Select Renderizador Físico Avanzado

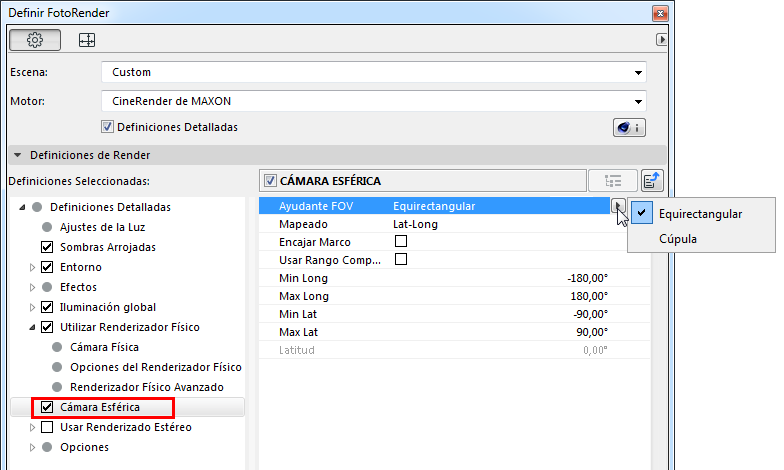(x=147, y=387)
